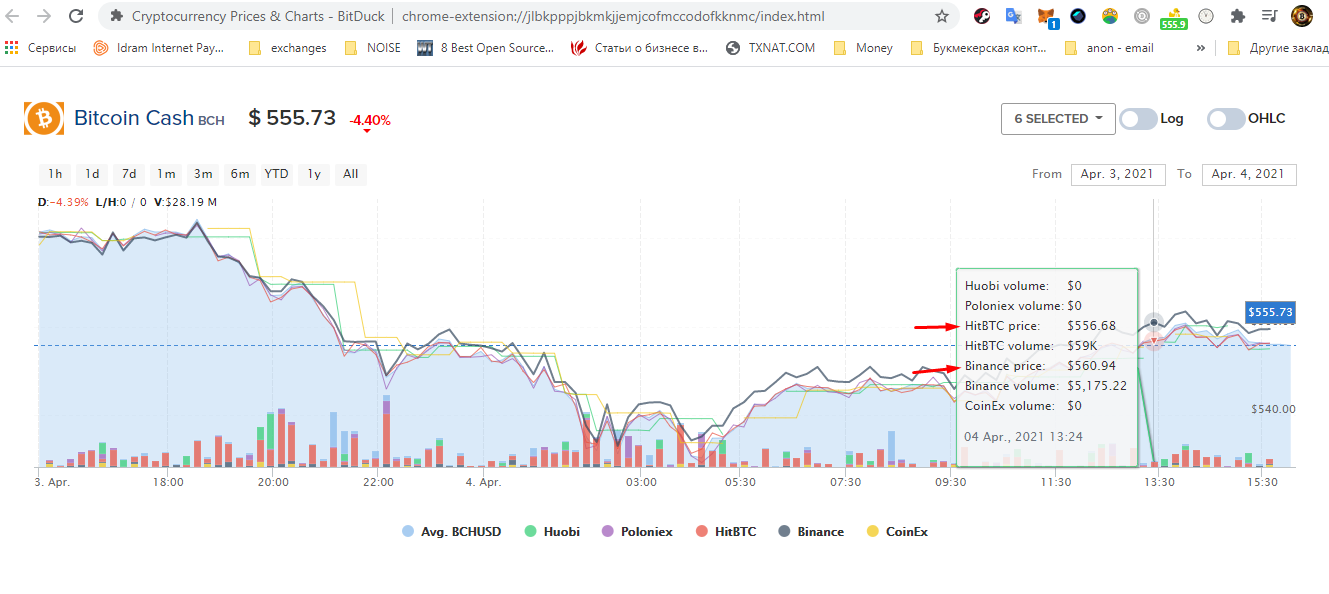Reload the page with the refresh icon
The image size is (1329, 594).
click(76, 16)
